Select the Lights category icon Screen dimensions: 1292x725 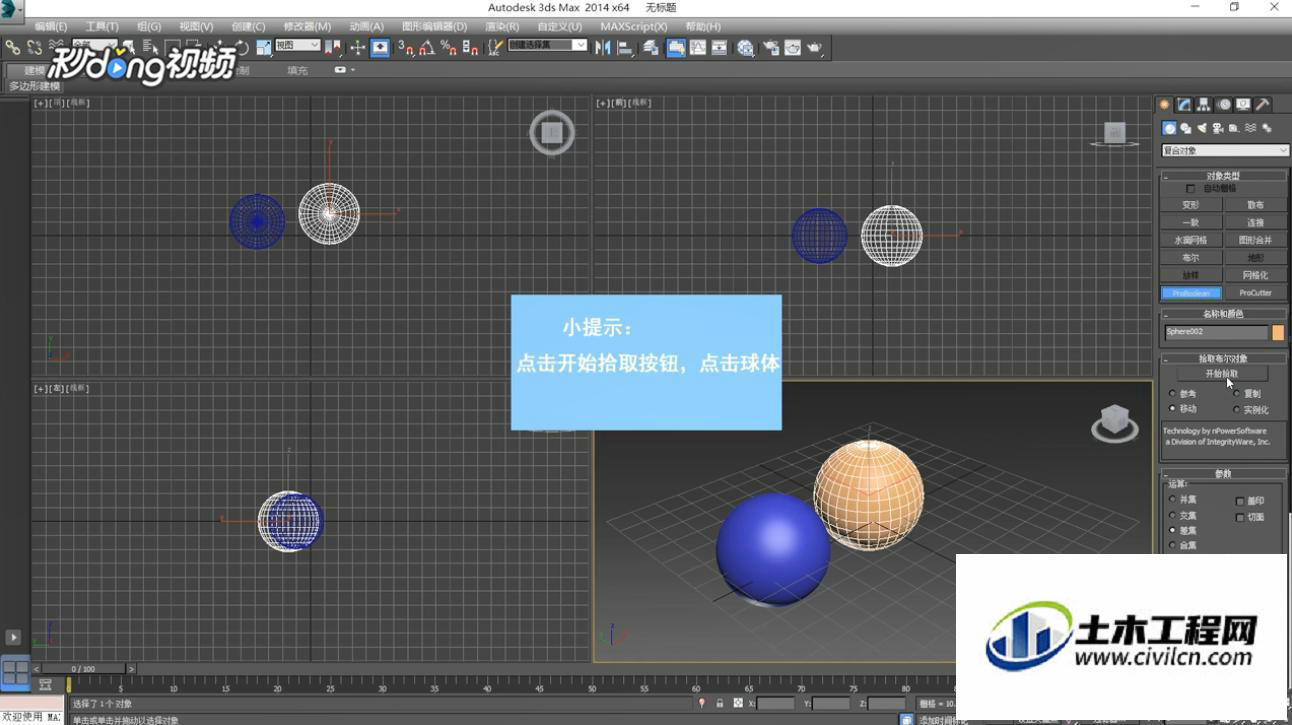[1202, 128]
